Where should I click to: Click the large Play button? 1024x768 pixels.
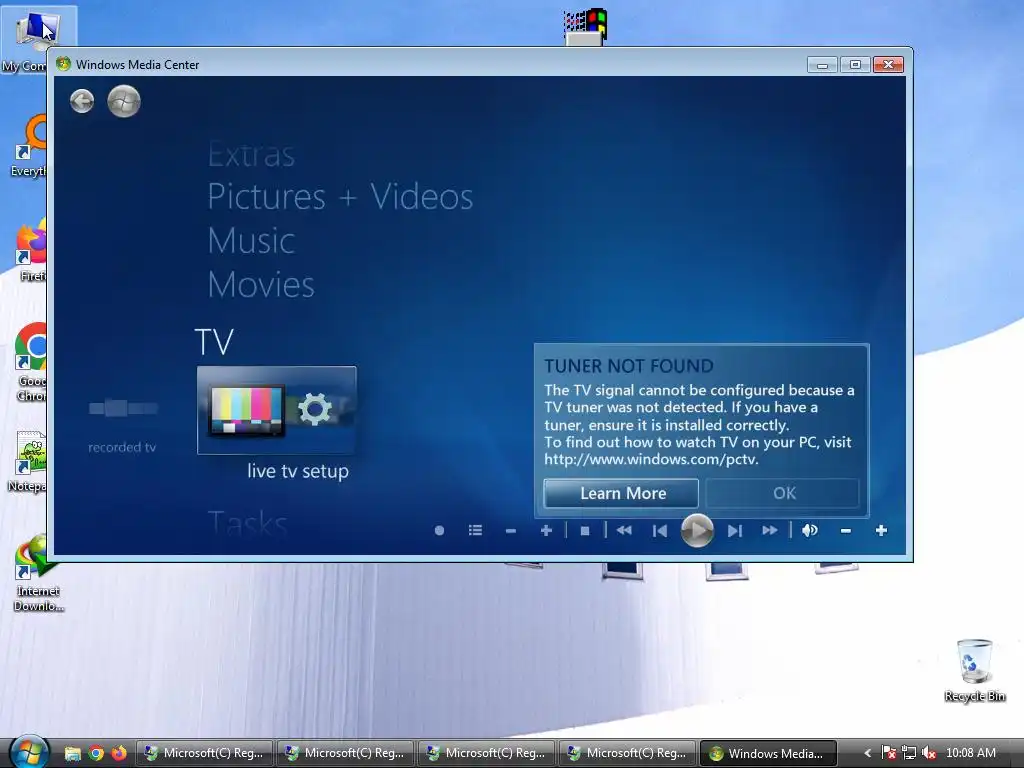point(697,530)
